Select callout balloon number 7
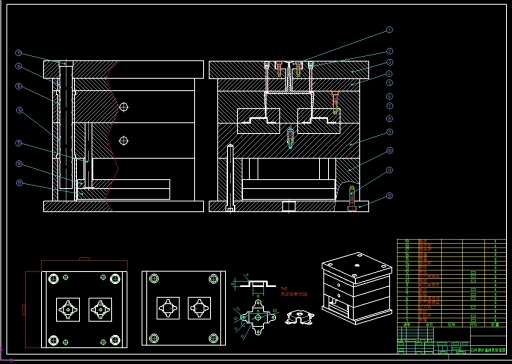 pyautogui.click(x=389, y=106)
